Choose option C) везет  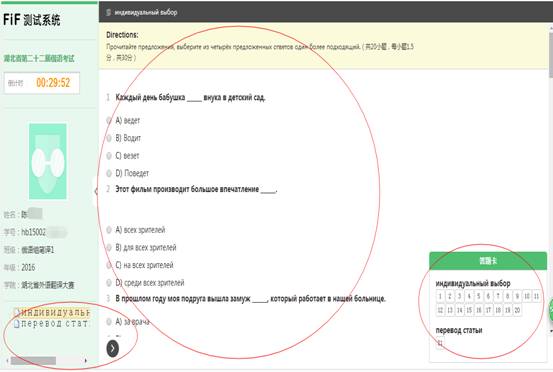point(109,156)
